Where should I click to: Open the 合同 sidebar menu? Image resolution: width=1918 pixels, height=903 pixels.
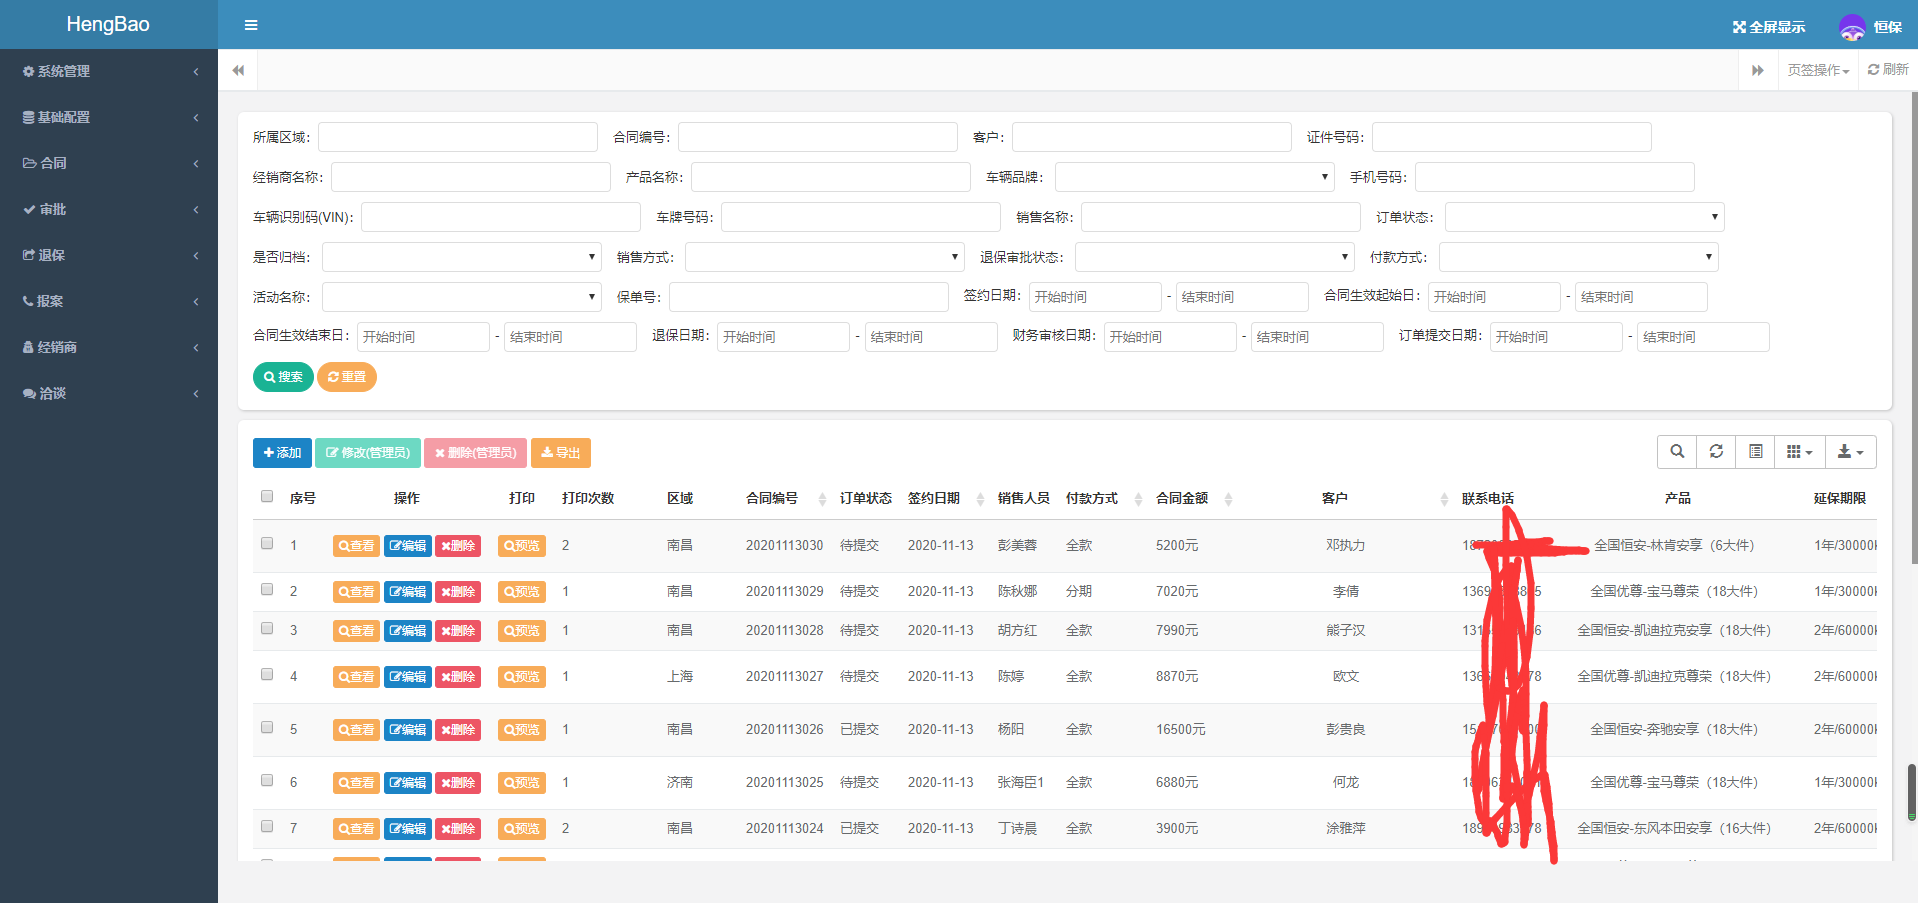pos(109,163)
